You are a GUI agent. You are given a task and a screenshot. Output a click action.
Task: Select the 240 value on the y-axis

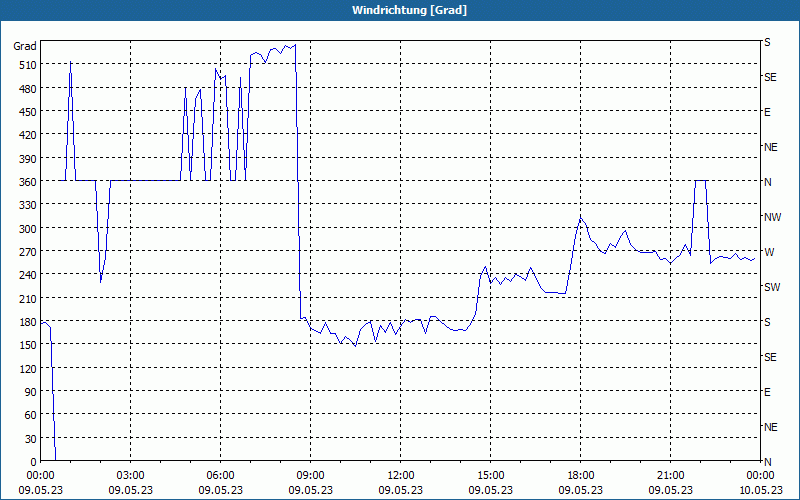[x=28, y=275]
